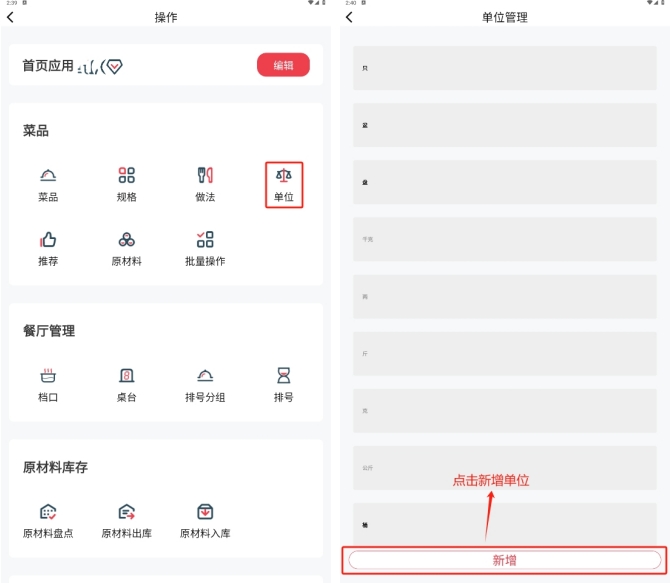Click the 新增 add unit button
670x583 pixels.
(505, 560)
